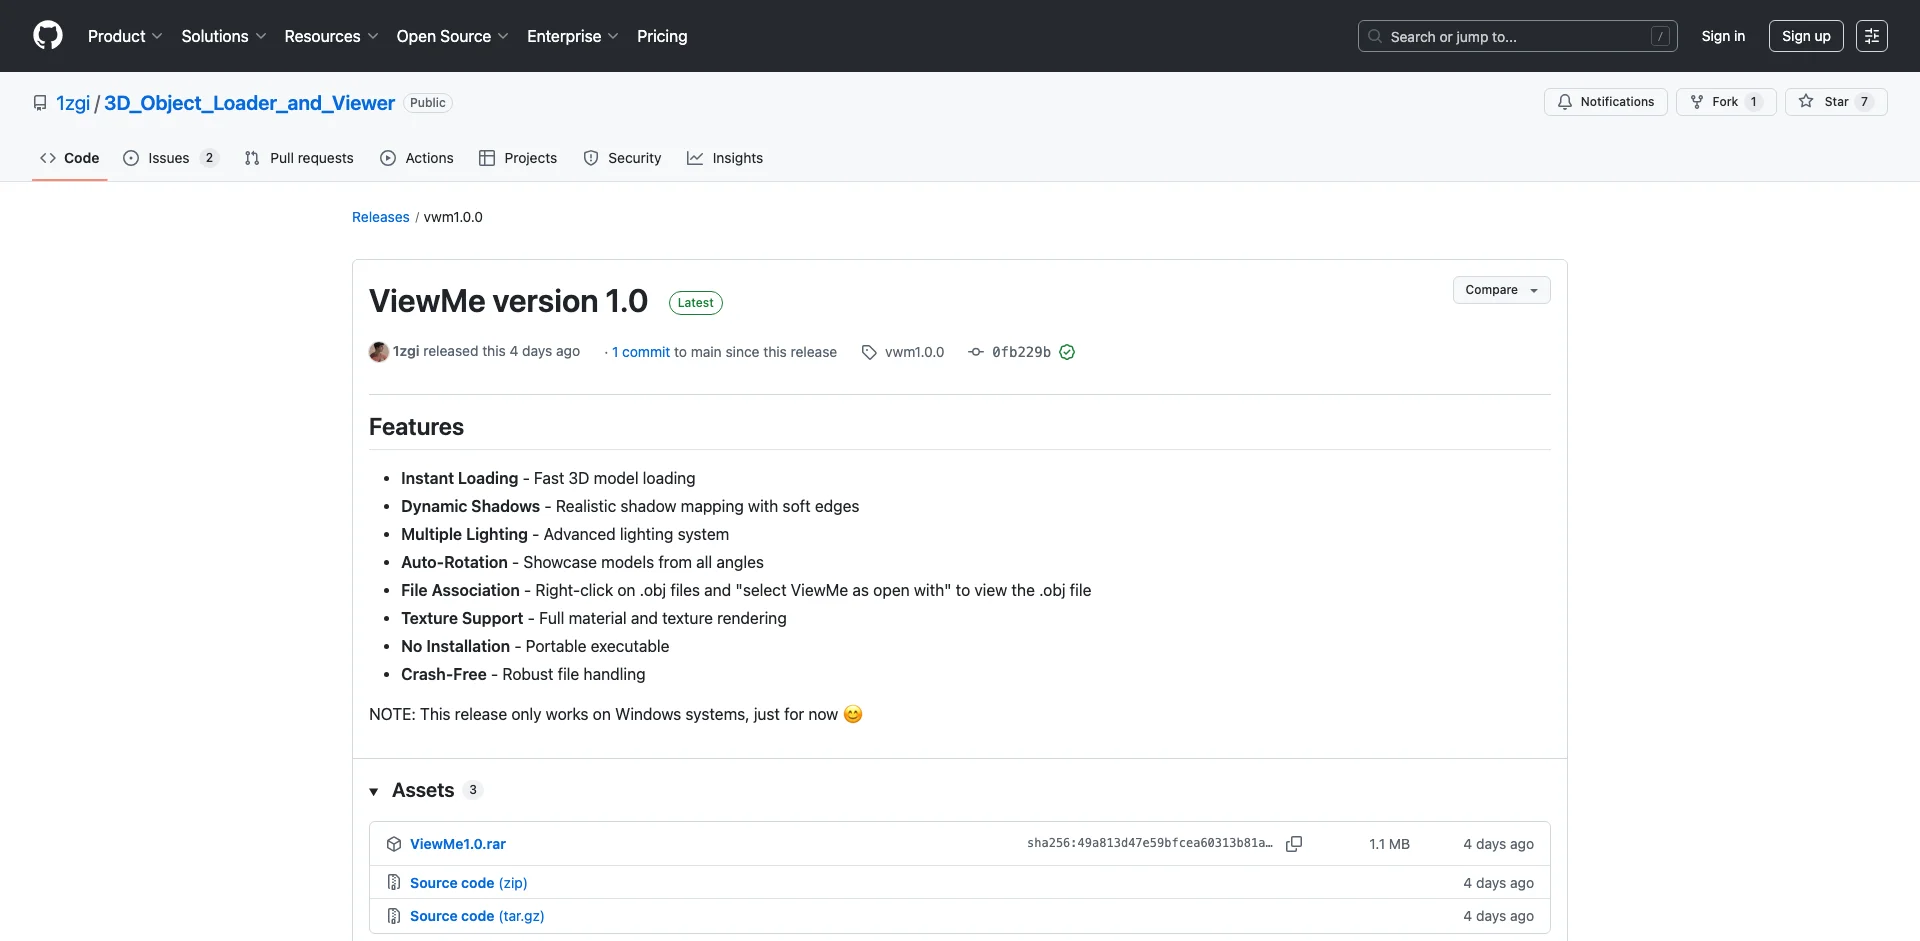
Task: Expand the Open Source menu
Action: click(x=452, y=36)
